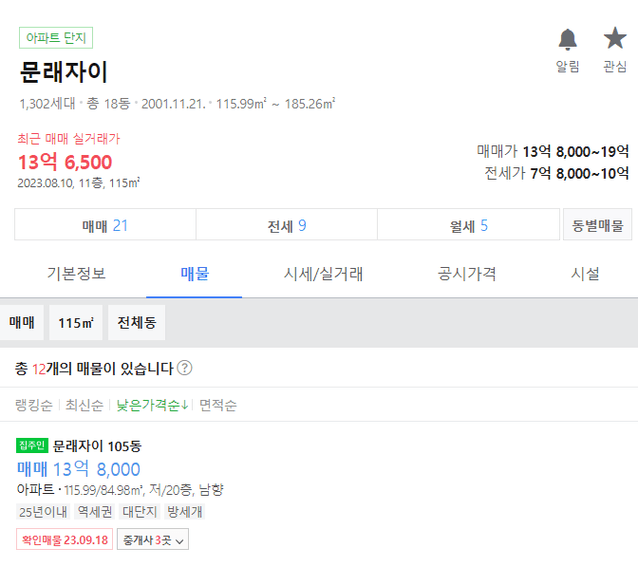Expand the 중개사 3곳 dropdown
The width and height of the screenshot is (638, 571).
point(153,540)
